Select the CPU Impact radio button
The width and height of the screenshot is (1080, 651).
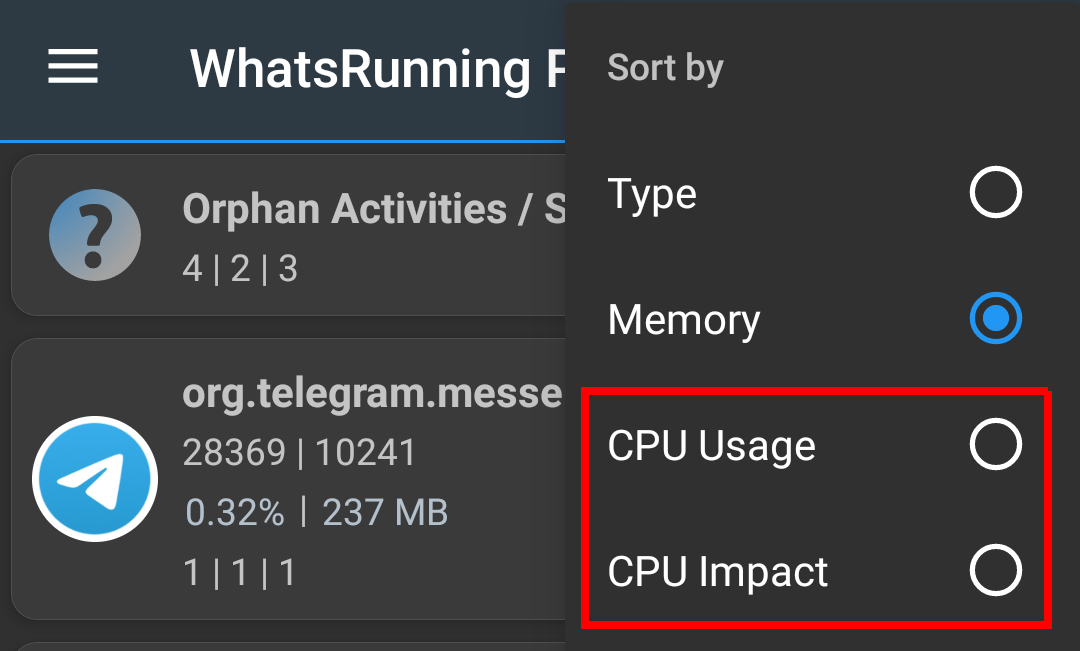pos(995,572)
